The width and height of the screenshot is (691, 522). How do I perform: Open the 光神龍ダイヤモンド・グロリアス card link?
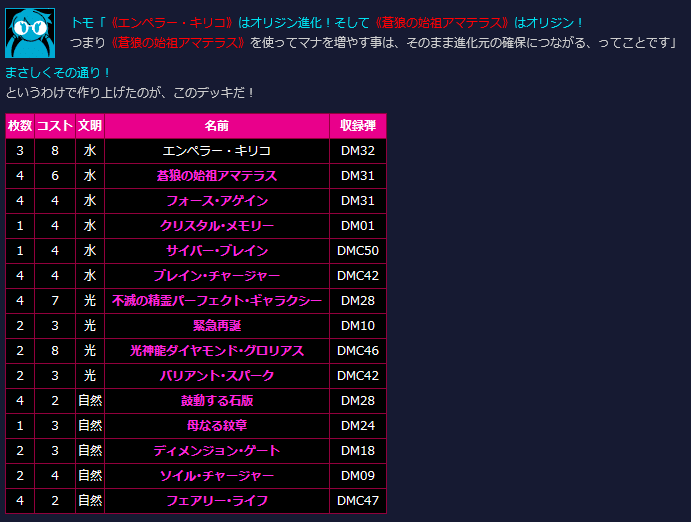pyautogui.click(x=217, y=351)
